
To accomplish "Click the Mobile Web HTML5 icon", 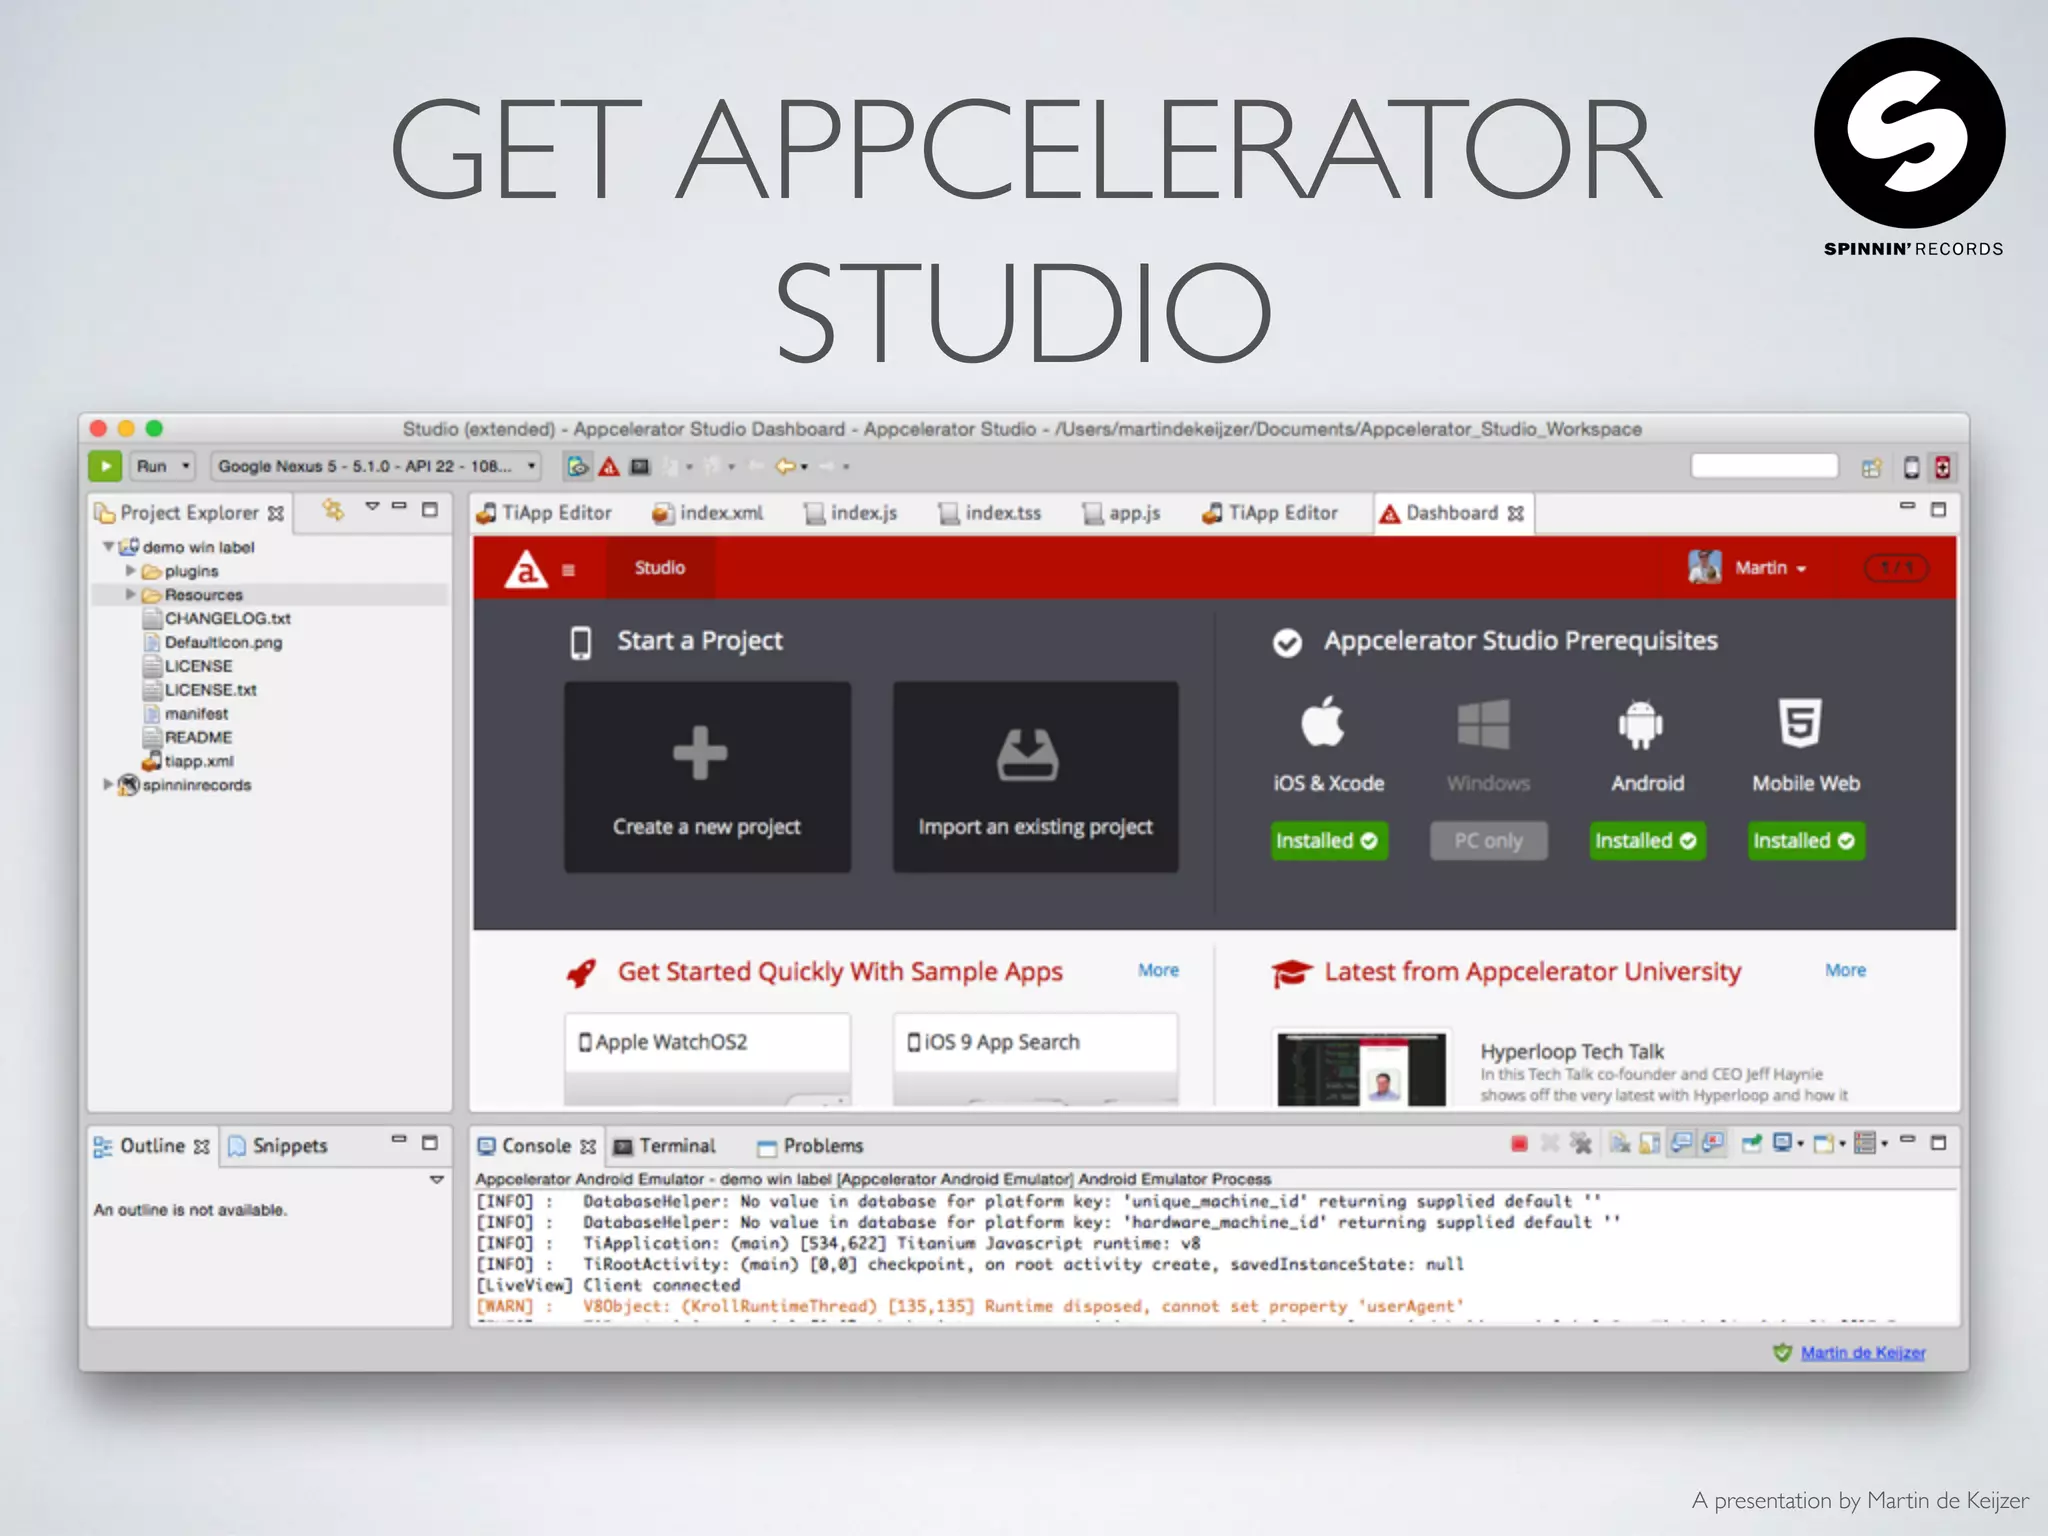I will 1800,722.
